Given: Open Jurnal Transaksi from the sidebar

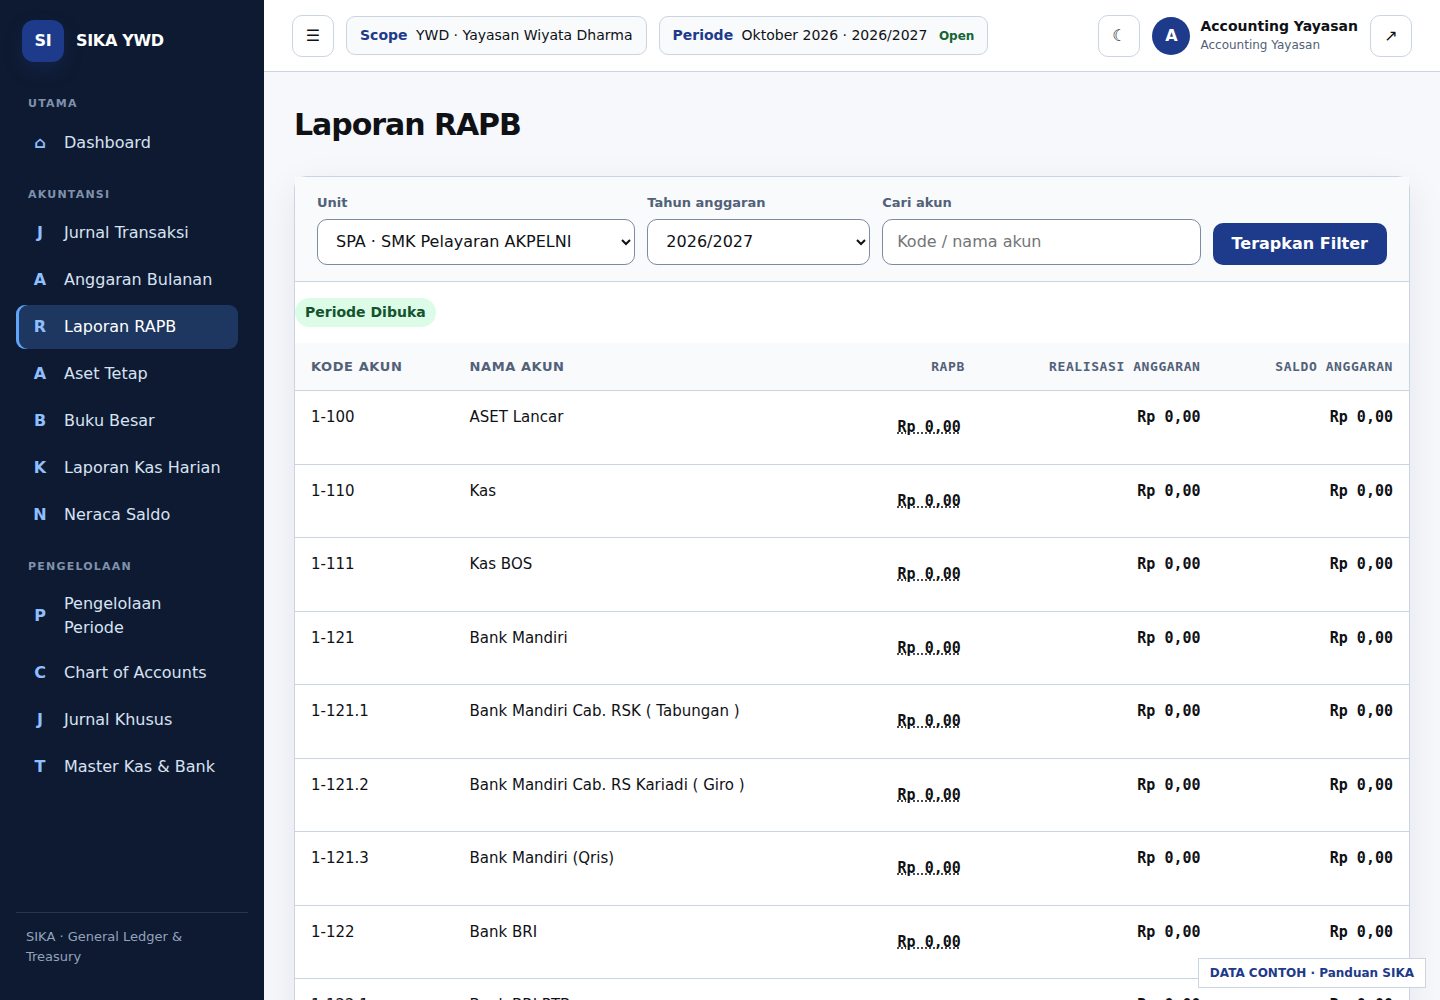Looking at the screenshot, I should pyautogui.click(x=127, y=233).
